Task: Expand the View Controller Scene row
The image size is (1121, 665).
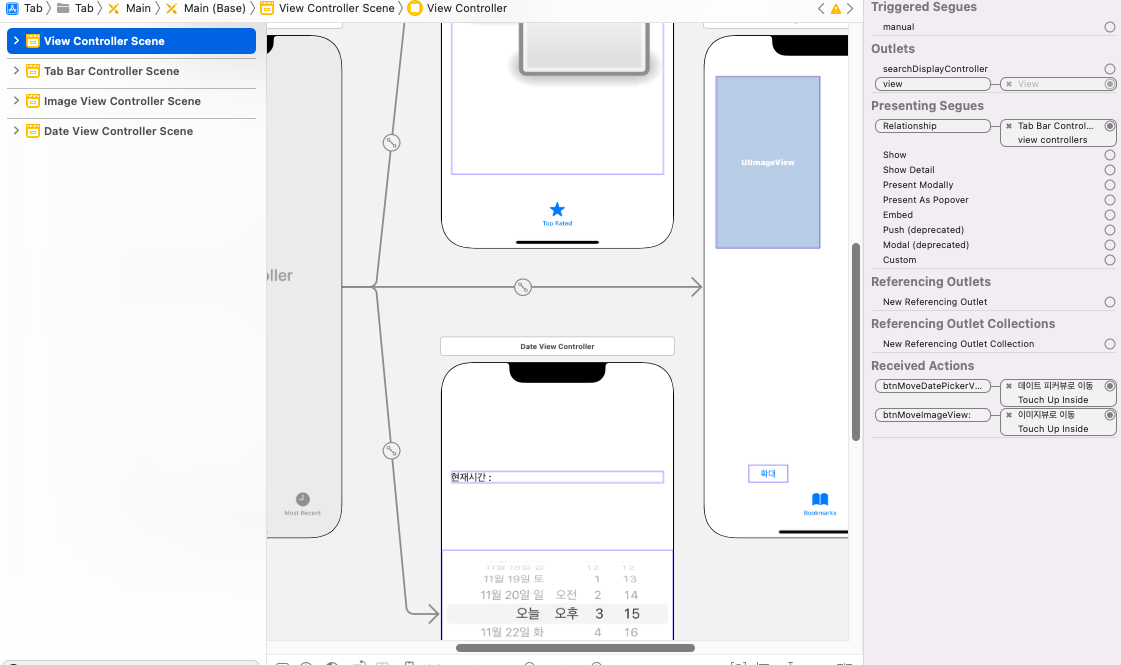Action: coord(16,41)
